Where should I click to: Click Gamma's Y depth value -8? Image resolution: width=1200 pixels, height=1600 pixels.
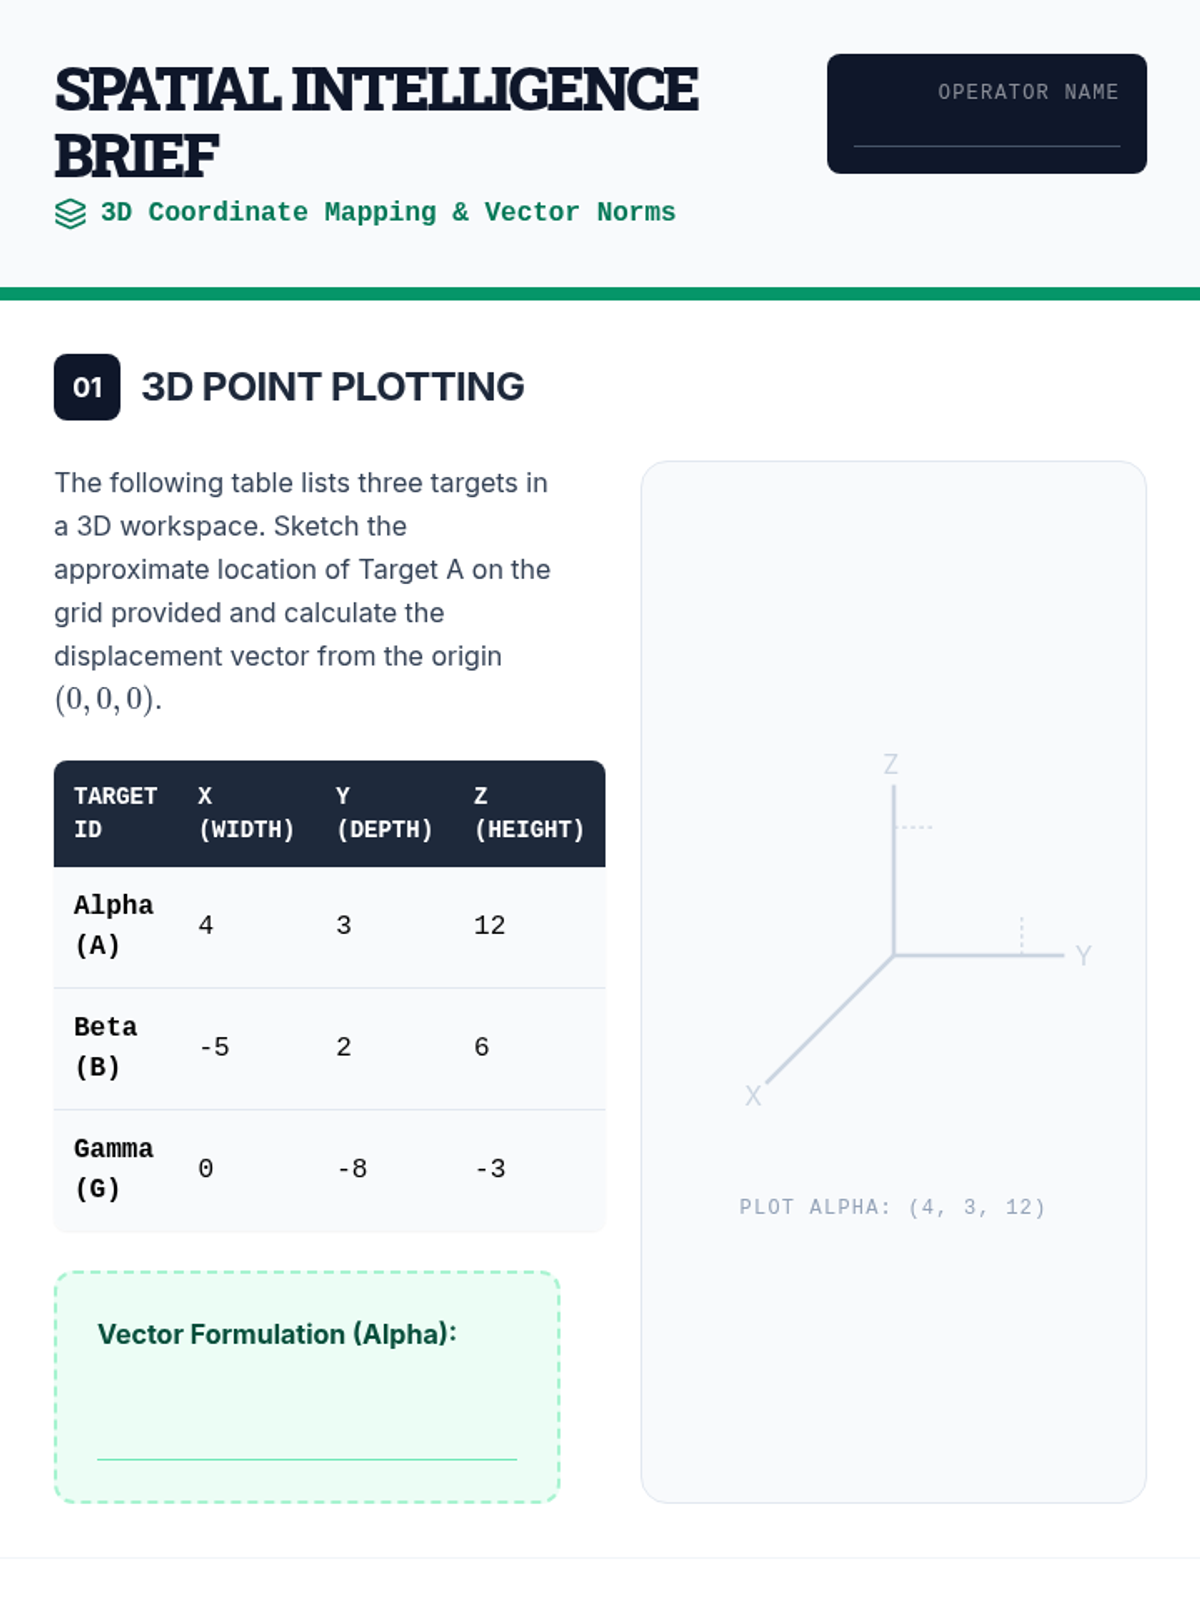point(352,1169)
